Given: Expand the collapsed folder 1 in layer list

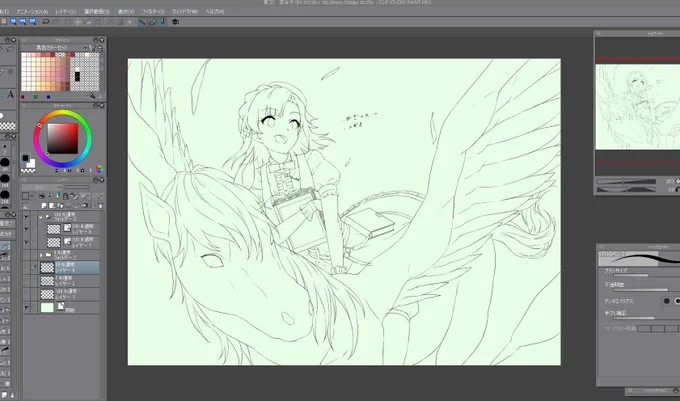Looking at the screenshot, I should pos(42,255).
